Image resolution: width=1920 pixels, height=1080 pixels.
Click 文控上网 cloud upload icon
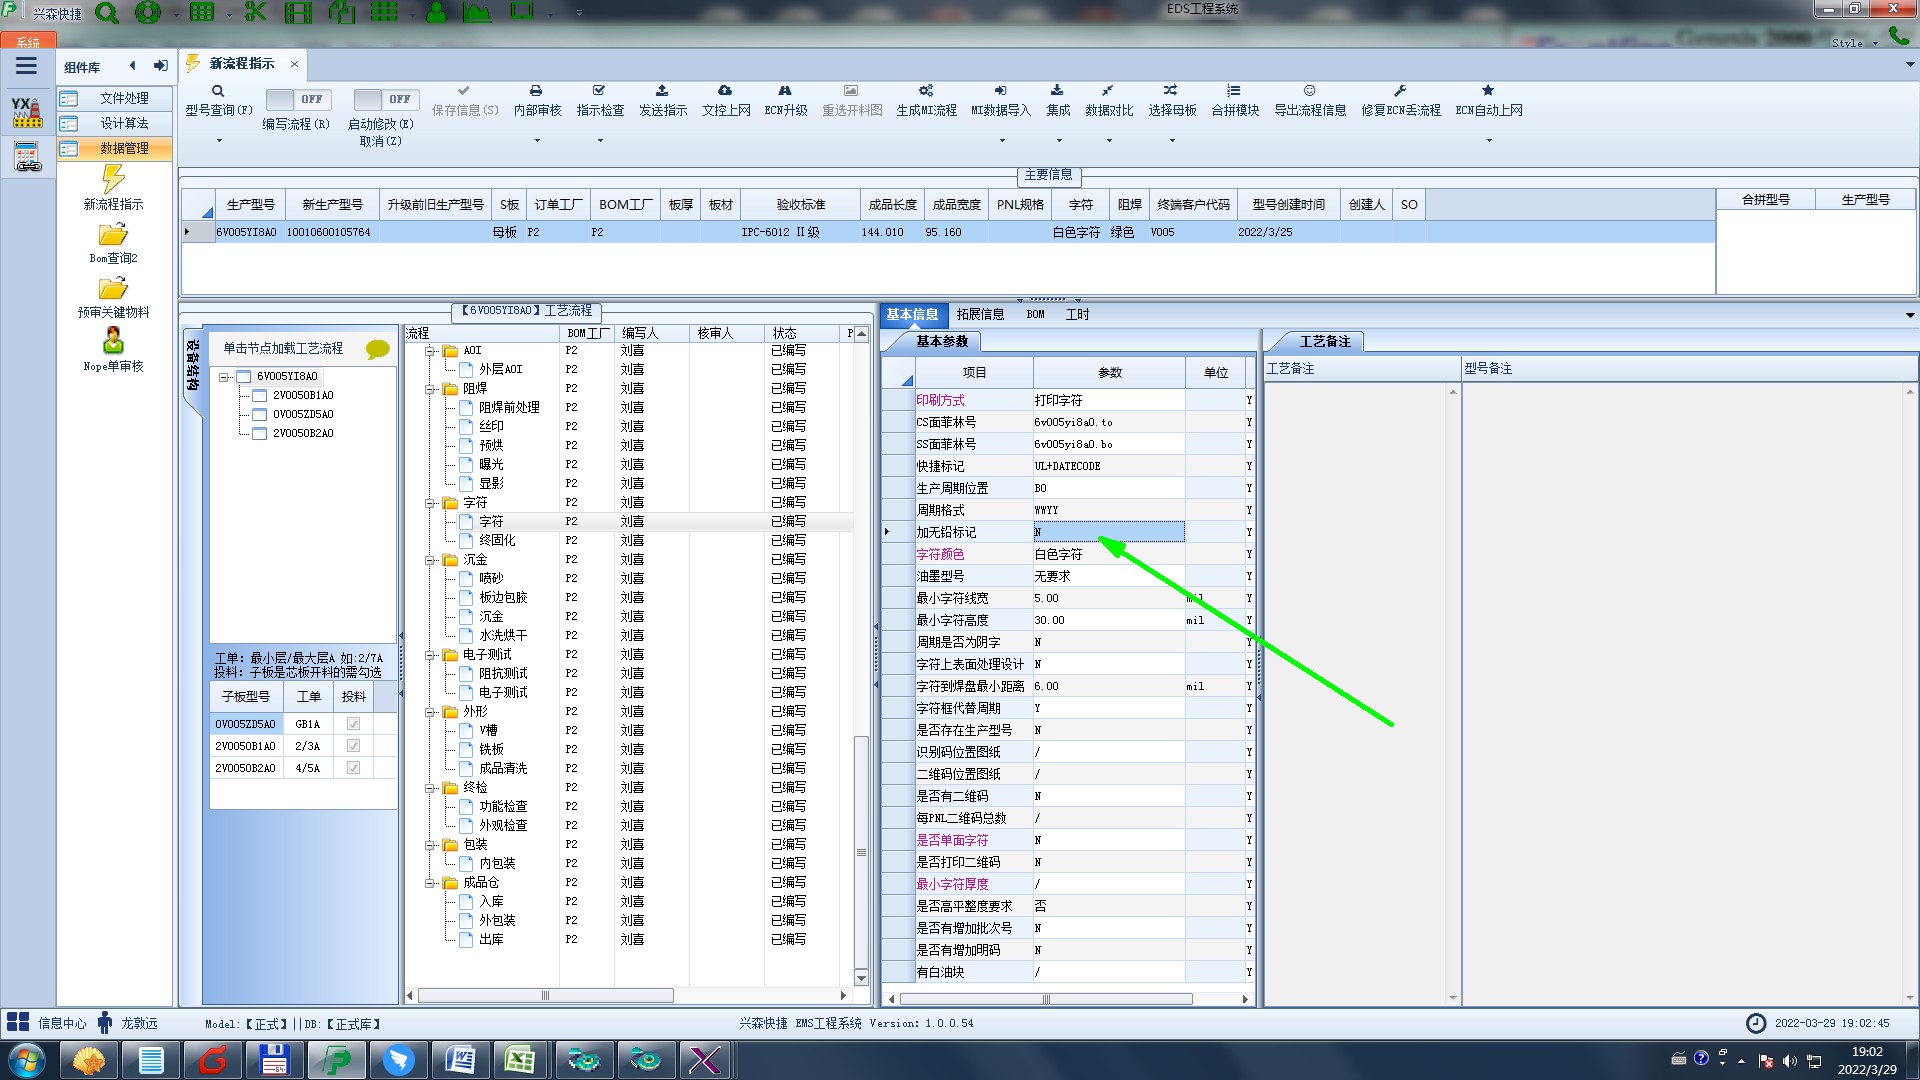pyautogui.click(x=725, y=91)
